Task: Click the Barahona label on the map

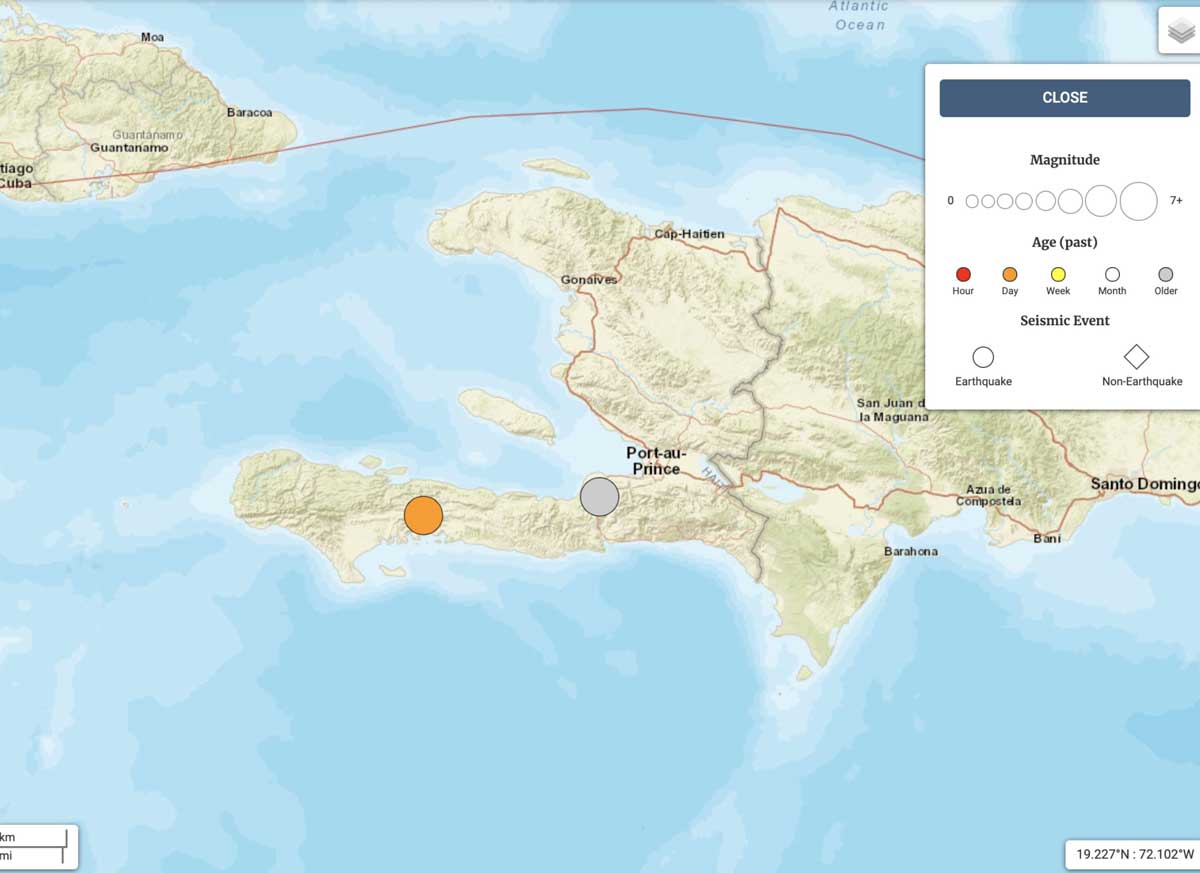Action: point(911,551)
